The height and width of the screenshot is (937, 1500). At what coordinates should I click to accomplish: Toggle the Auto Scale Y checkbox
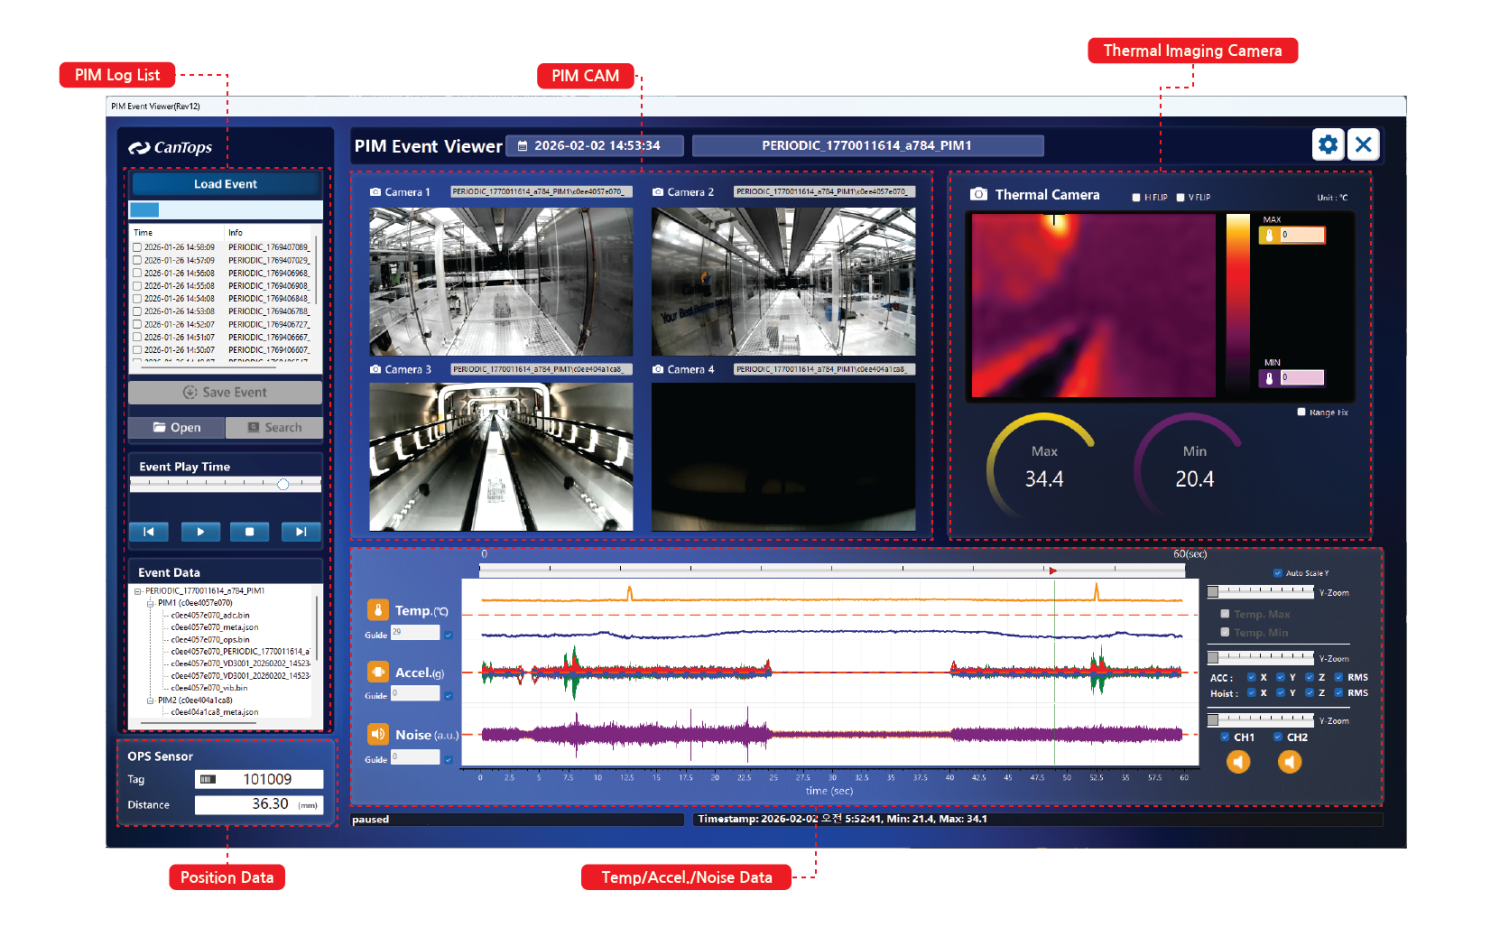pos(1278,573)
